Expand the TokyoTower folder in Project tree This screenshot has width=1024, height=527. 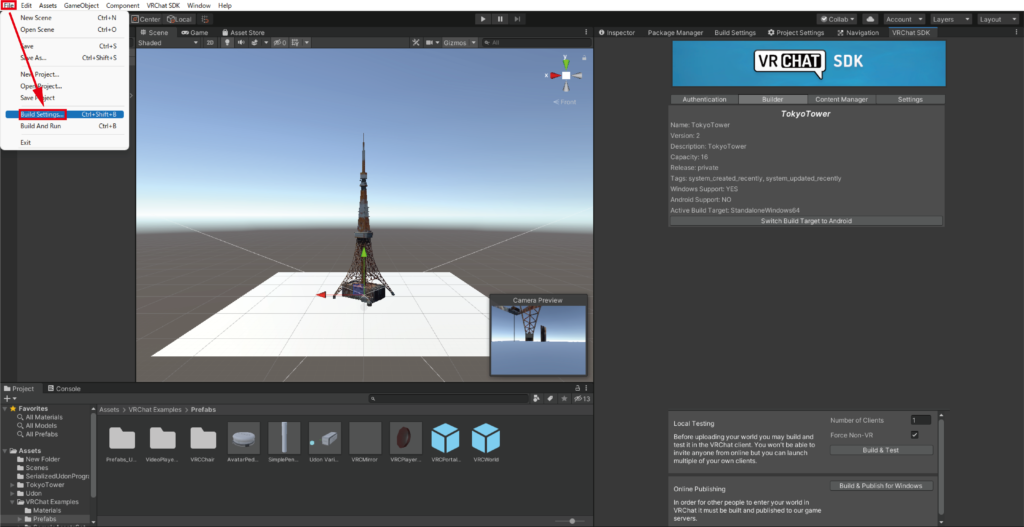12,485
